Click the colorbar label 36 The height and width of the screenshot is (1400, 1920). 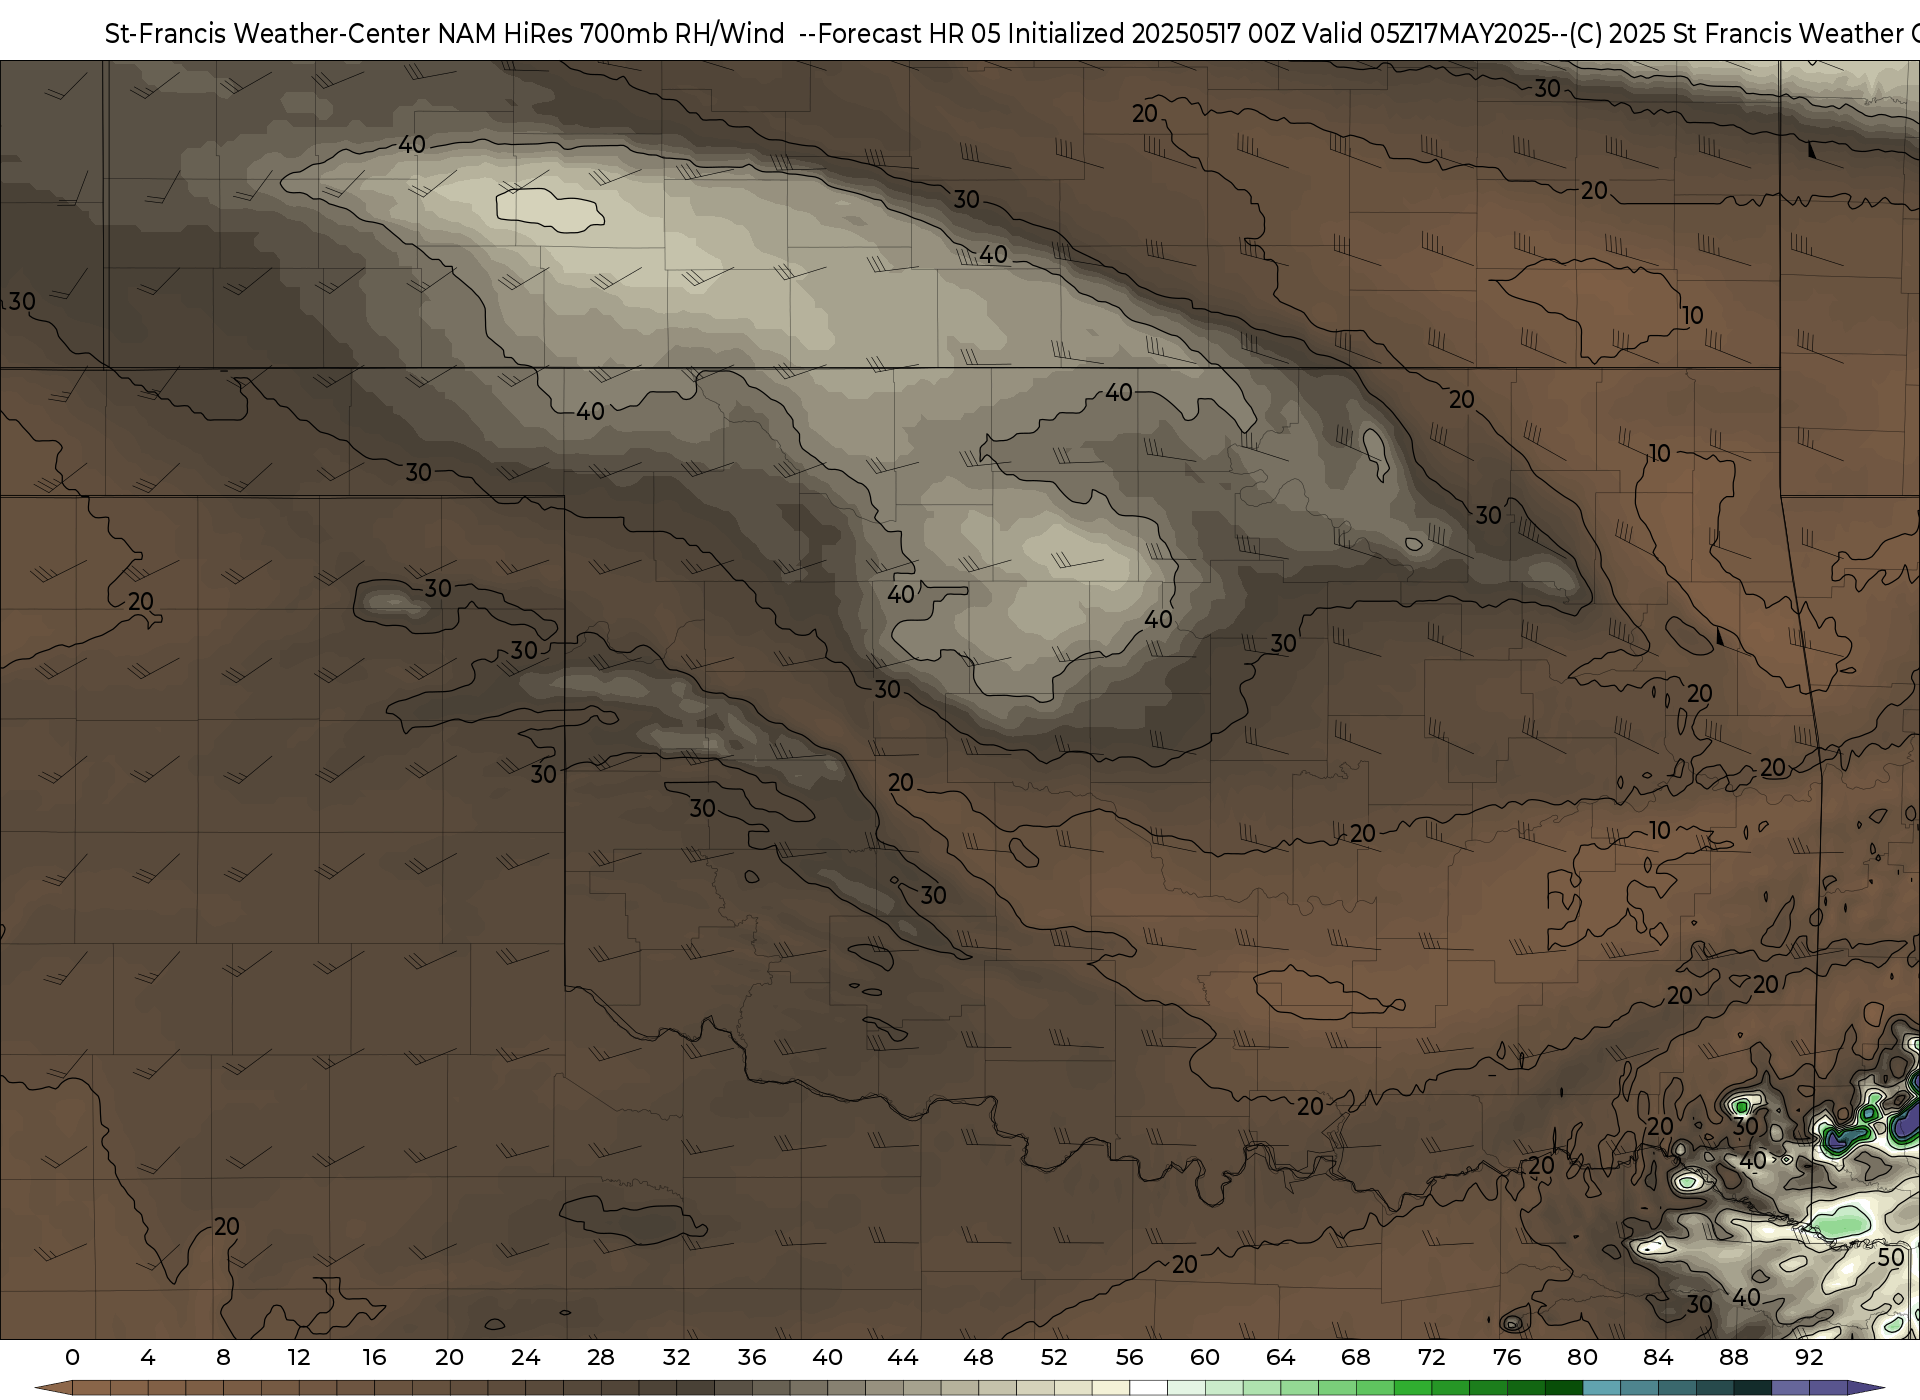pos(751,1357)
